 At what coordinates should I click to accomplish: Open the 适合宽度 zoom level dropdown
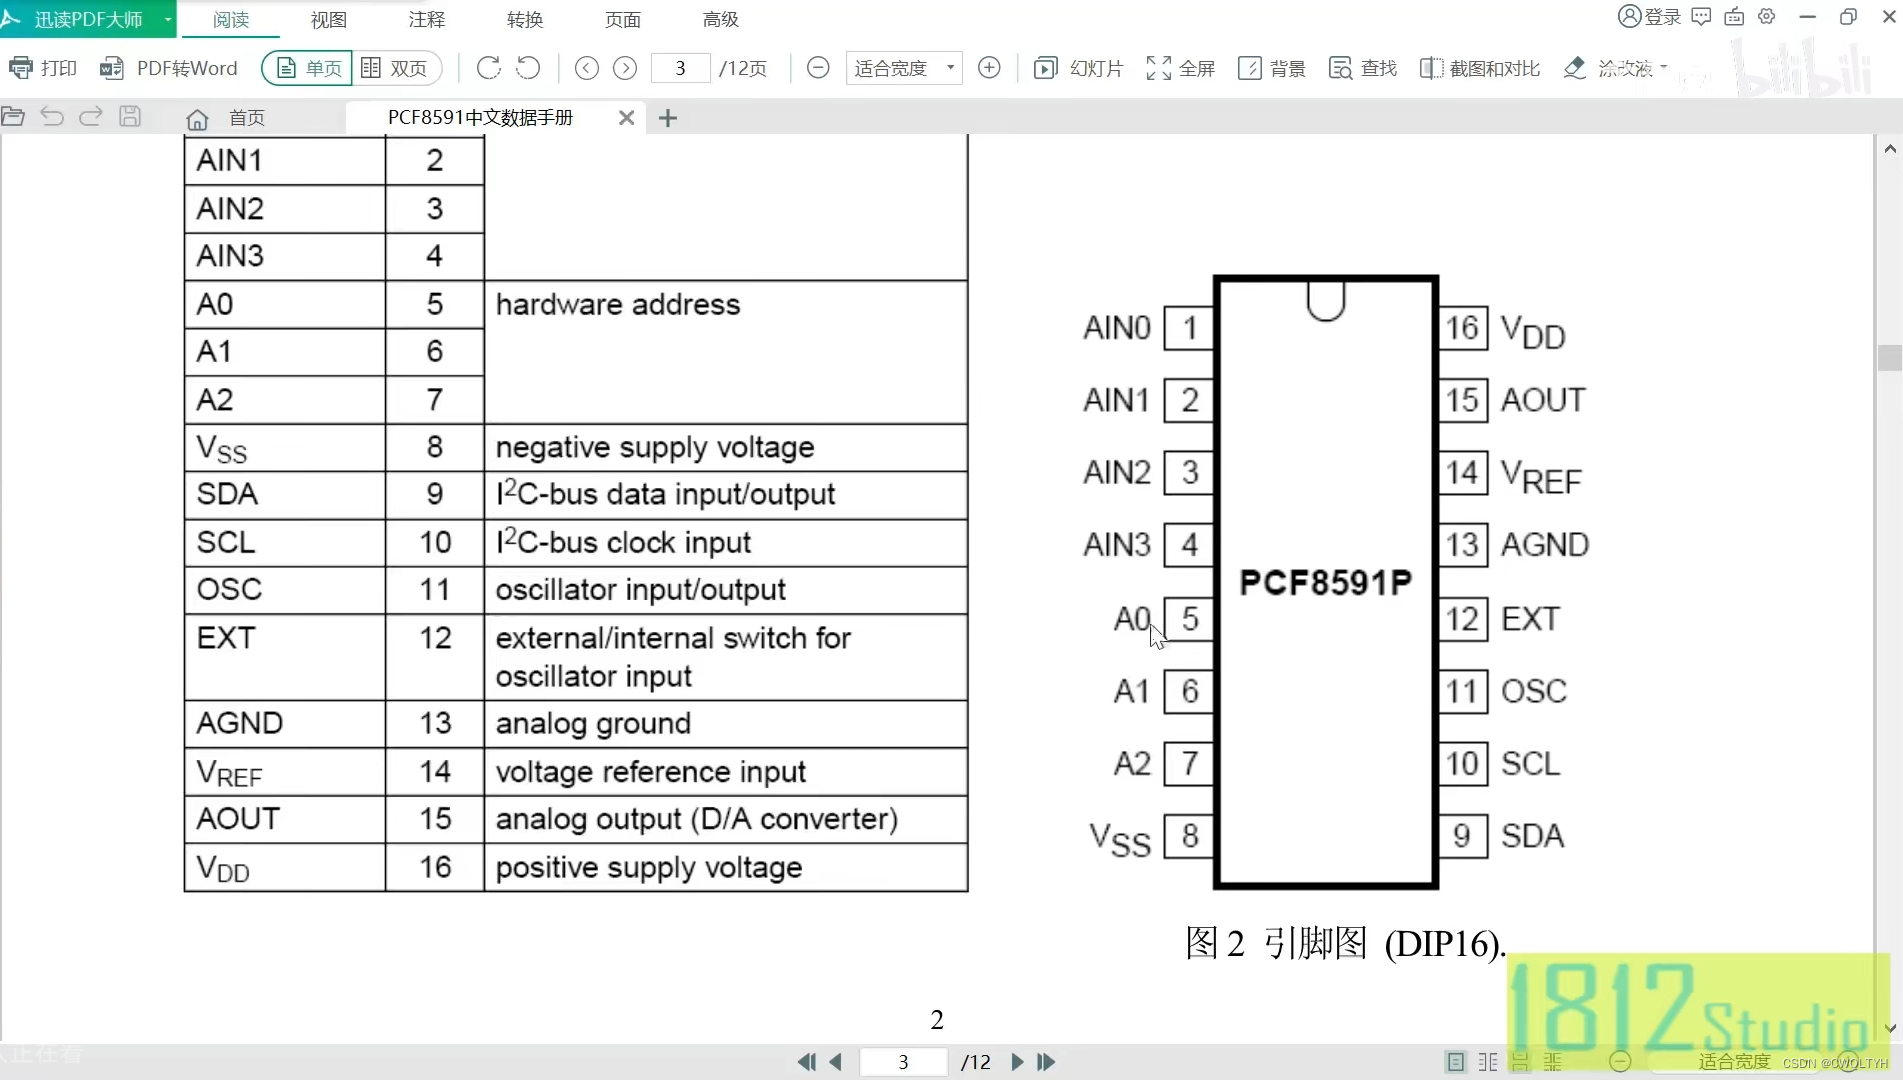903,68
